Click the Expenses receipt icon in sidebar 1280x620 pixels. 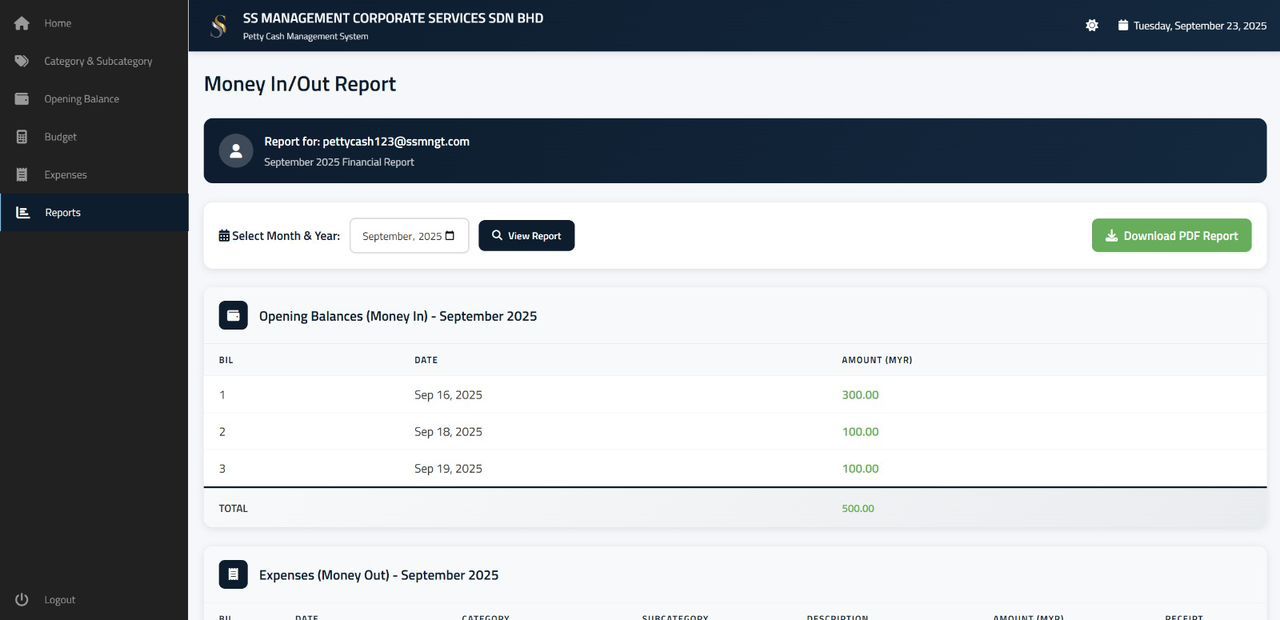click(x=21, y=175)
